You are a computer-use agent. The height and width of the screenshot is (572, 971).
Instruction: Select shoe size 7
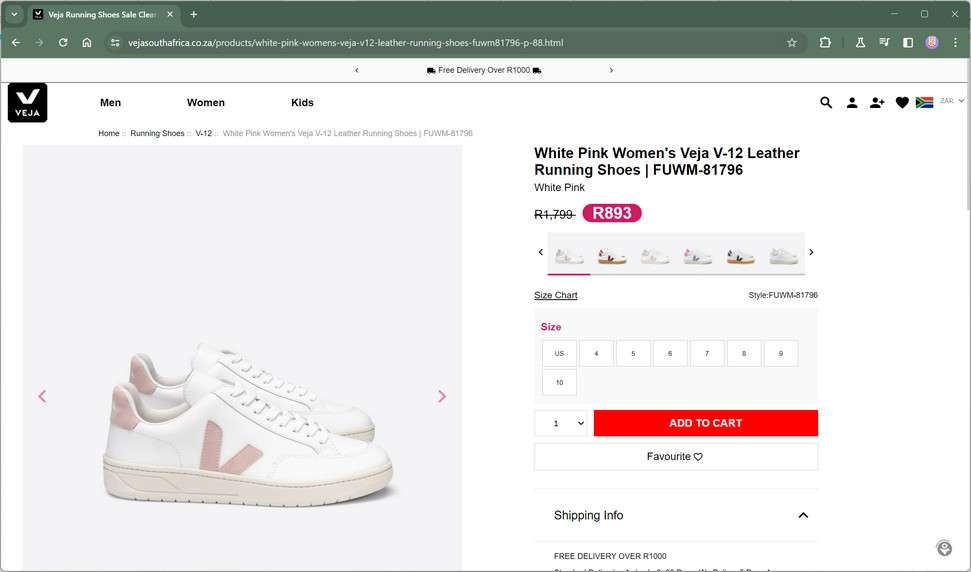click(707, 353)
